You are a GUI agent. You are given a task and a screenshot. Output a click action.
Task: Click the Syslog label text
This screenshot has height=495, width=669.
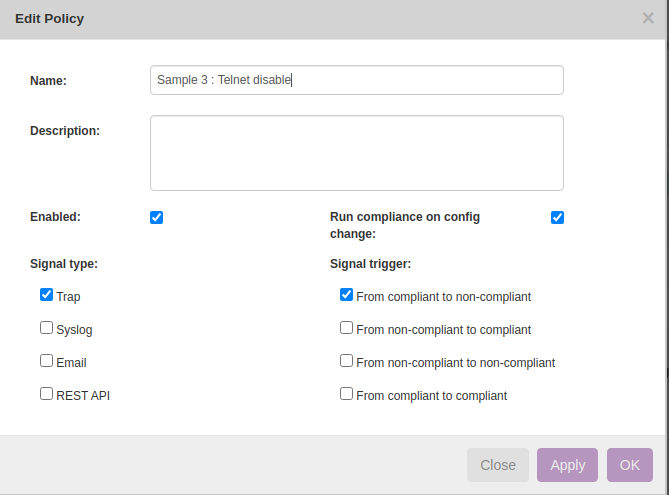[74, 330]
